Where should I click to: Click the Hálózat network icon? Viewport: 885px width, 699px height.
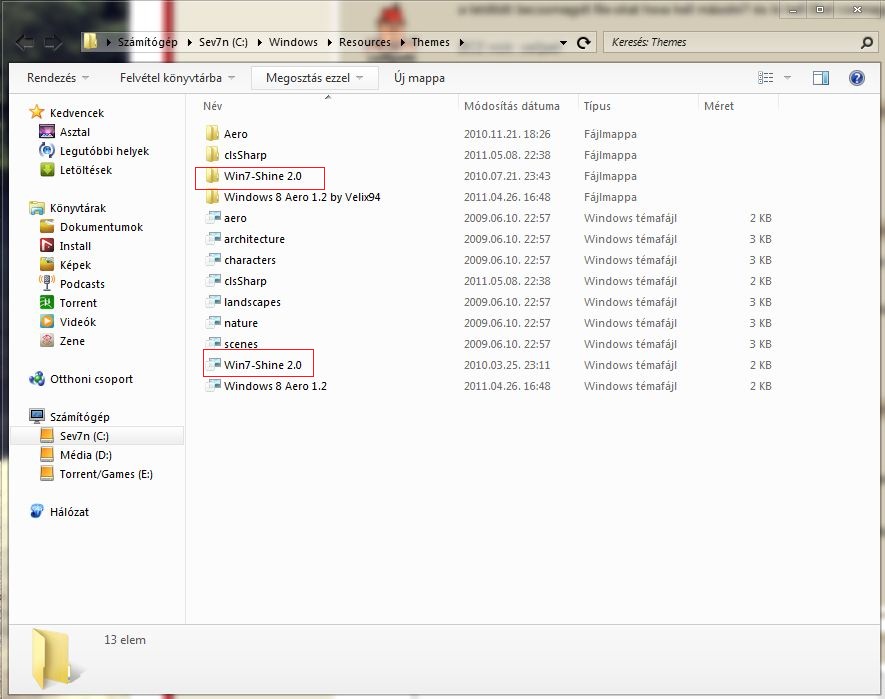click(x=37, y=512)
